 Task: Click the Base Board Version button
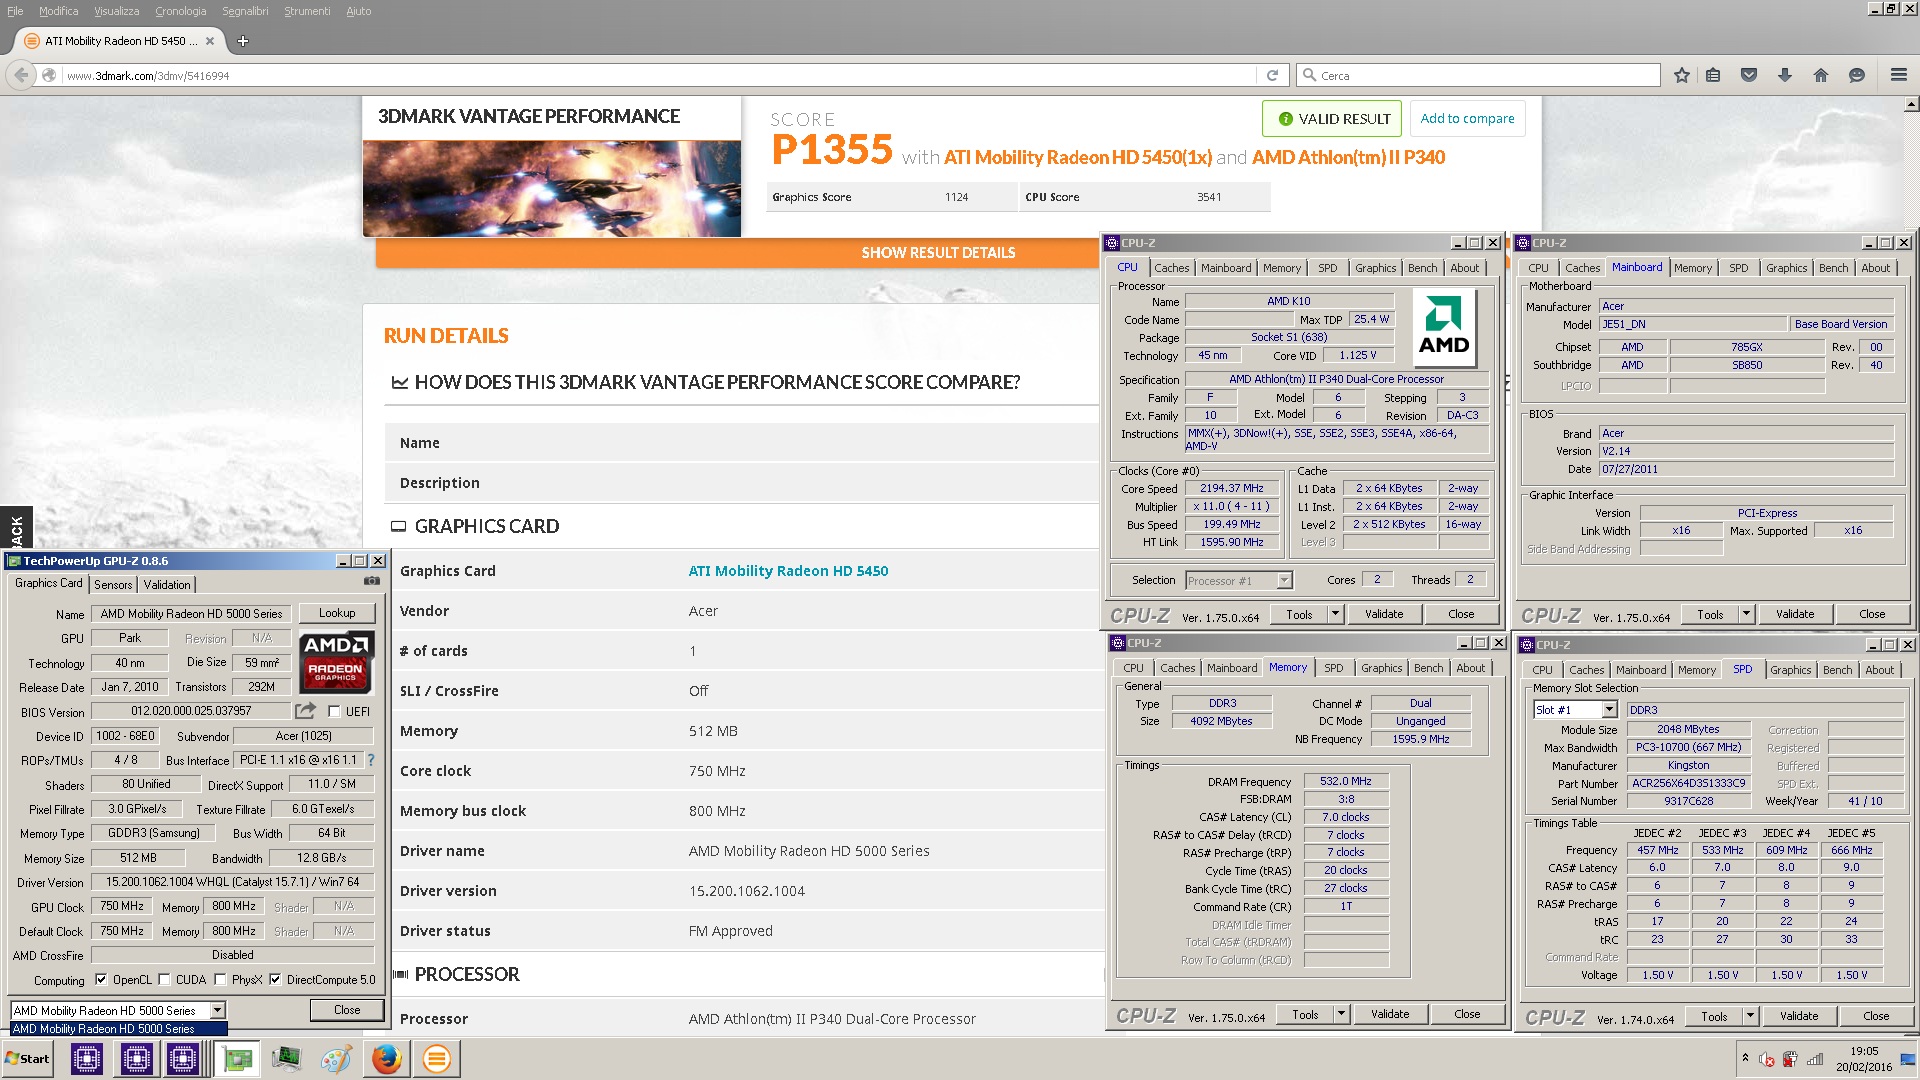[x=1841, y=324]
